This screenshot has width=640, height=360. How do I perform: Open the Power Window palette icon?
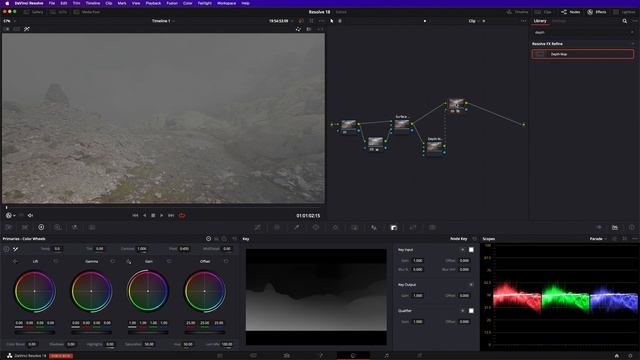tap(316, 227)
